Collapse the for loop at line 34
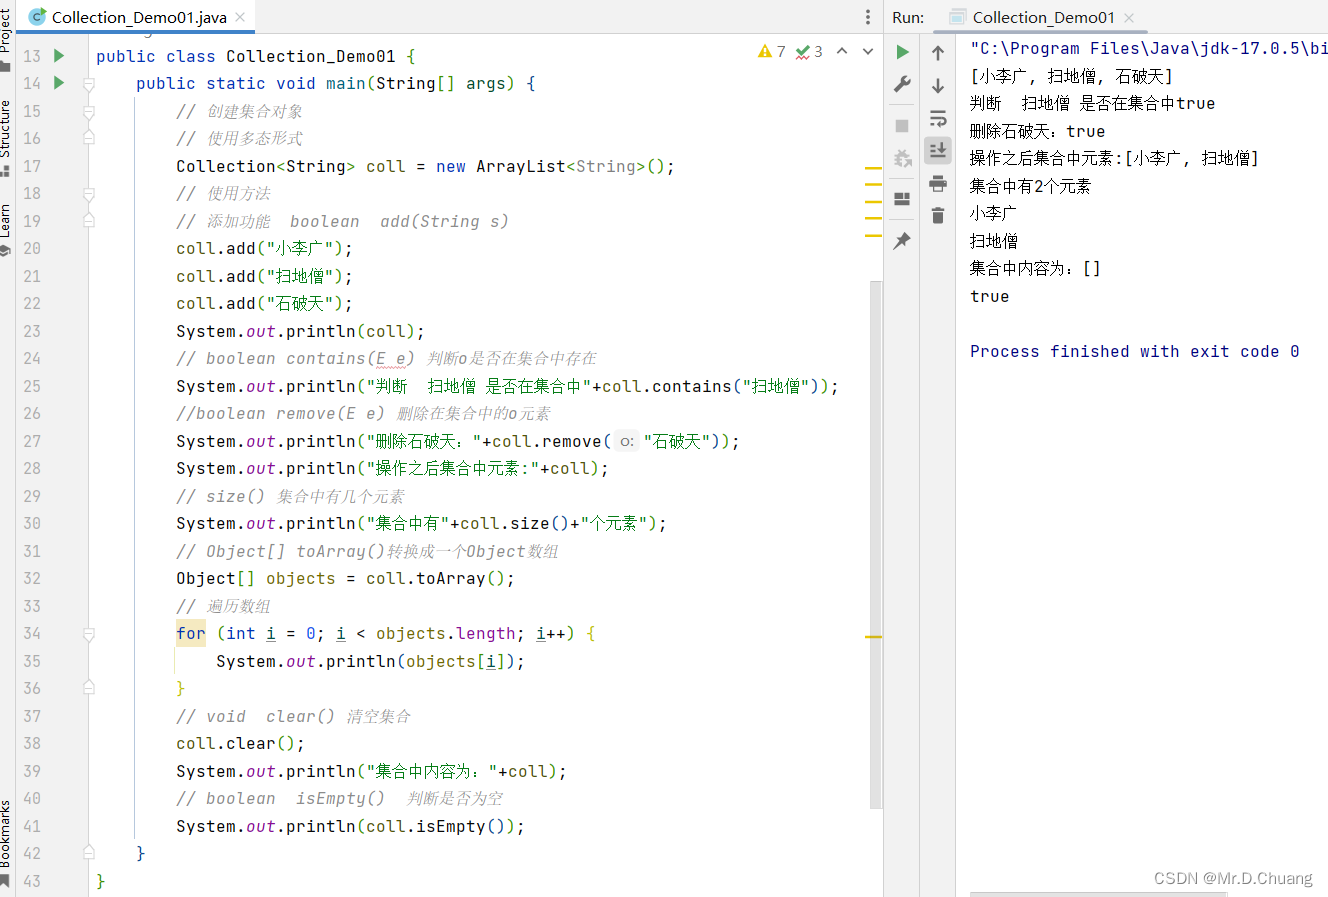Screen dimensions: 1328x897 tap(89, 634)
